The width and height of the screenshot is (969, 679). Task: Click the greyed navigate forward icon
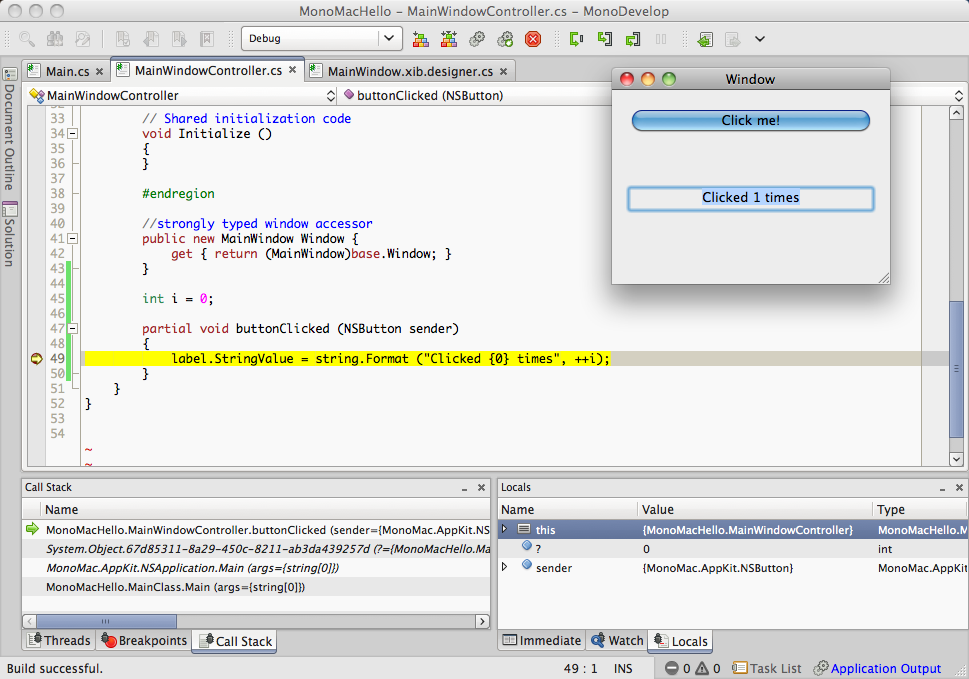point(732,39)
